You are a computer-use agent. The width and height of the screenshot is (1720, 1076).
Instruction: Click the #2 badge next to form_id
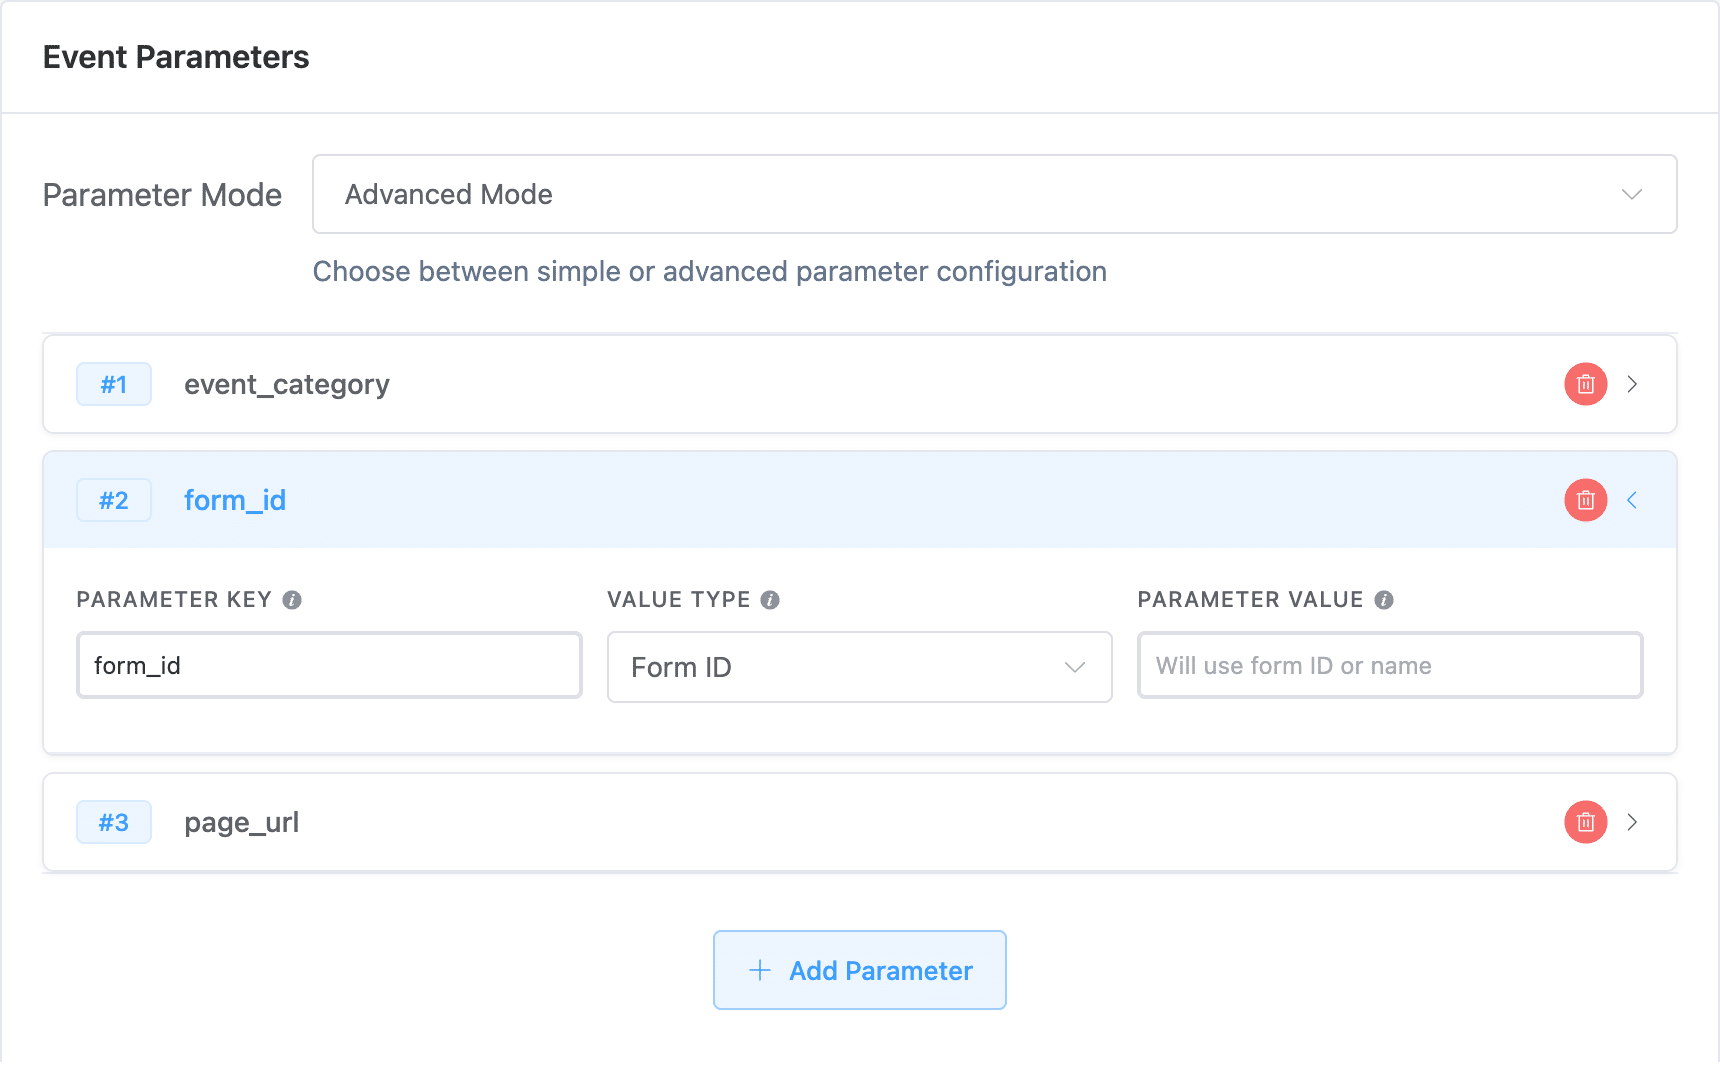tap(113, 500)
